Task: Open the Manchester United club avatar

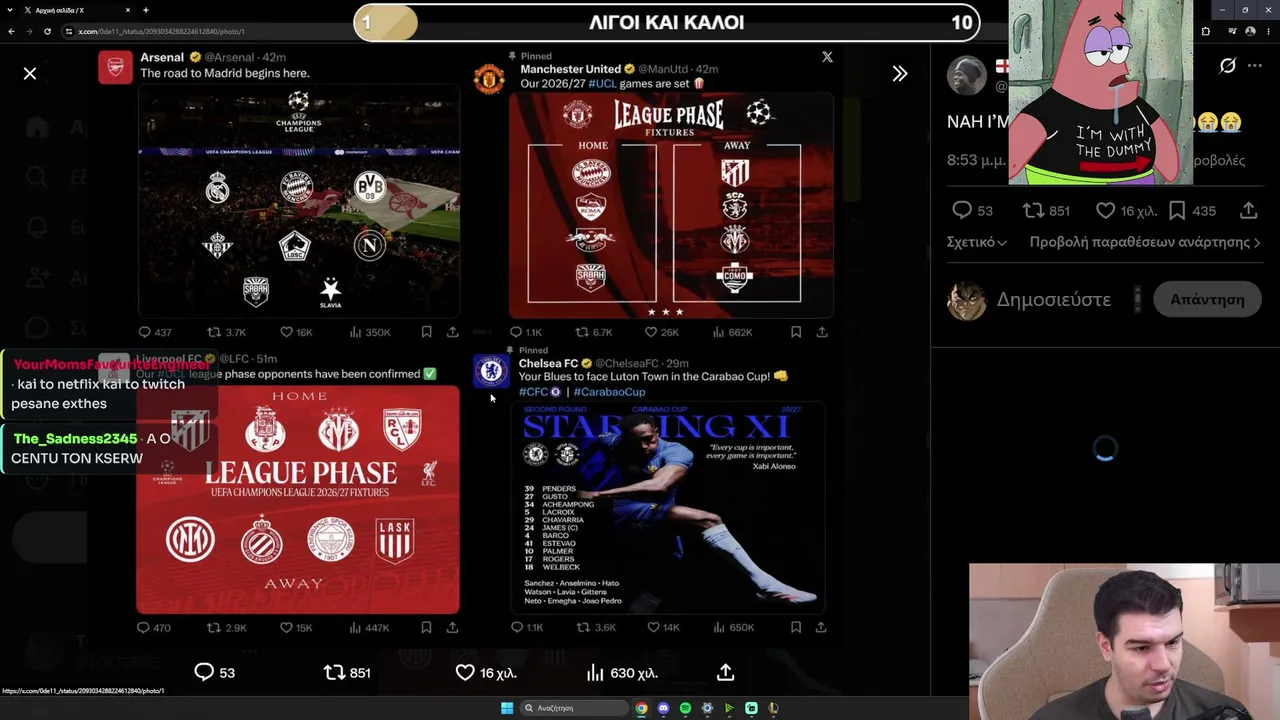Action: coord(489,79)
